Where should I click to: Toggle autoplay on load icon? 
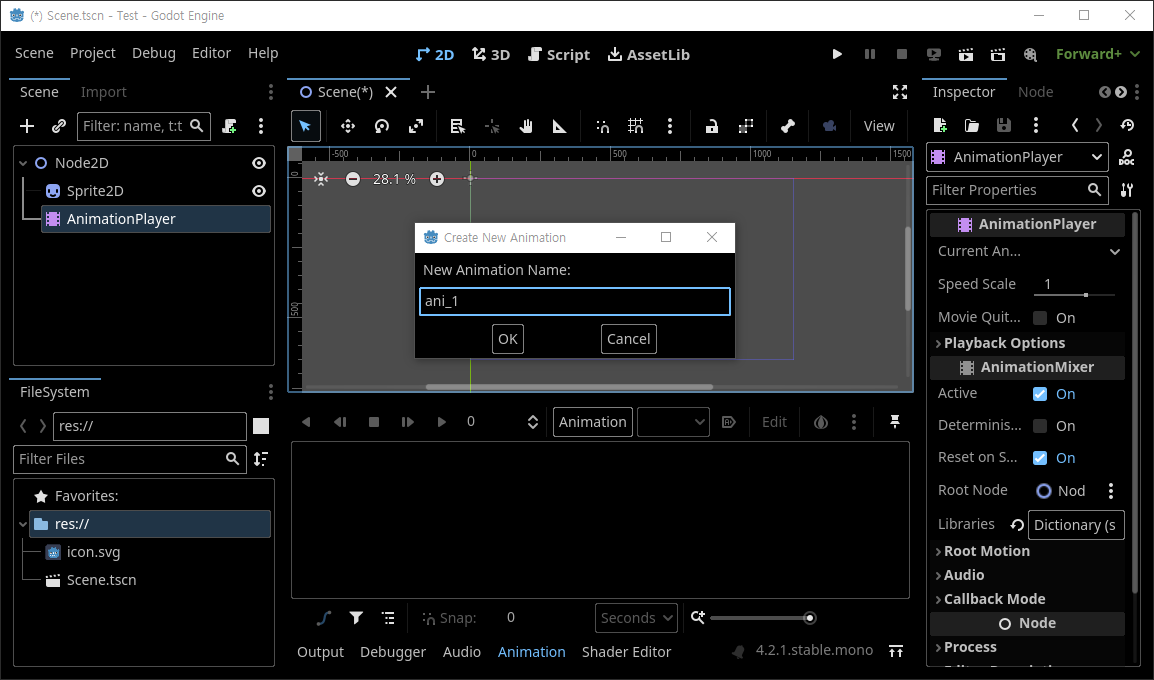(729, 422)
